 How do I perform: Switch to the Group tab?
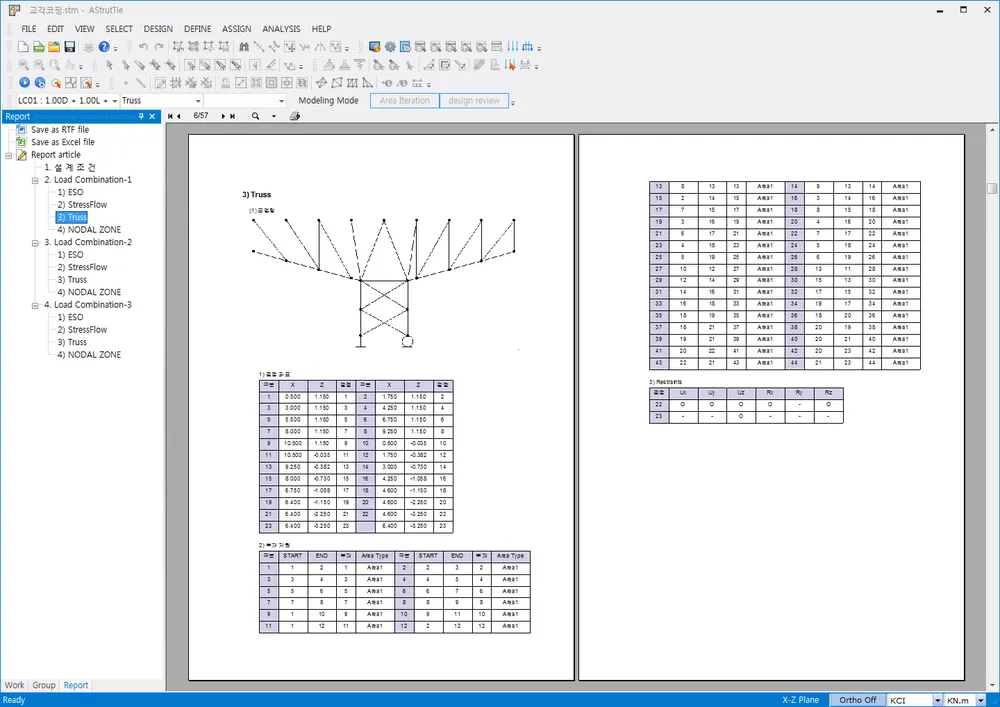point(43,685)
